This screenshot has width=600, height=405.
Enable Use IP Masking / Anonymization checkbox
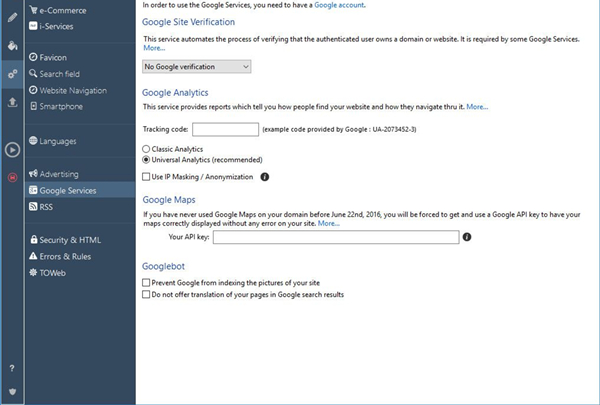[147, 177]
